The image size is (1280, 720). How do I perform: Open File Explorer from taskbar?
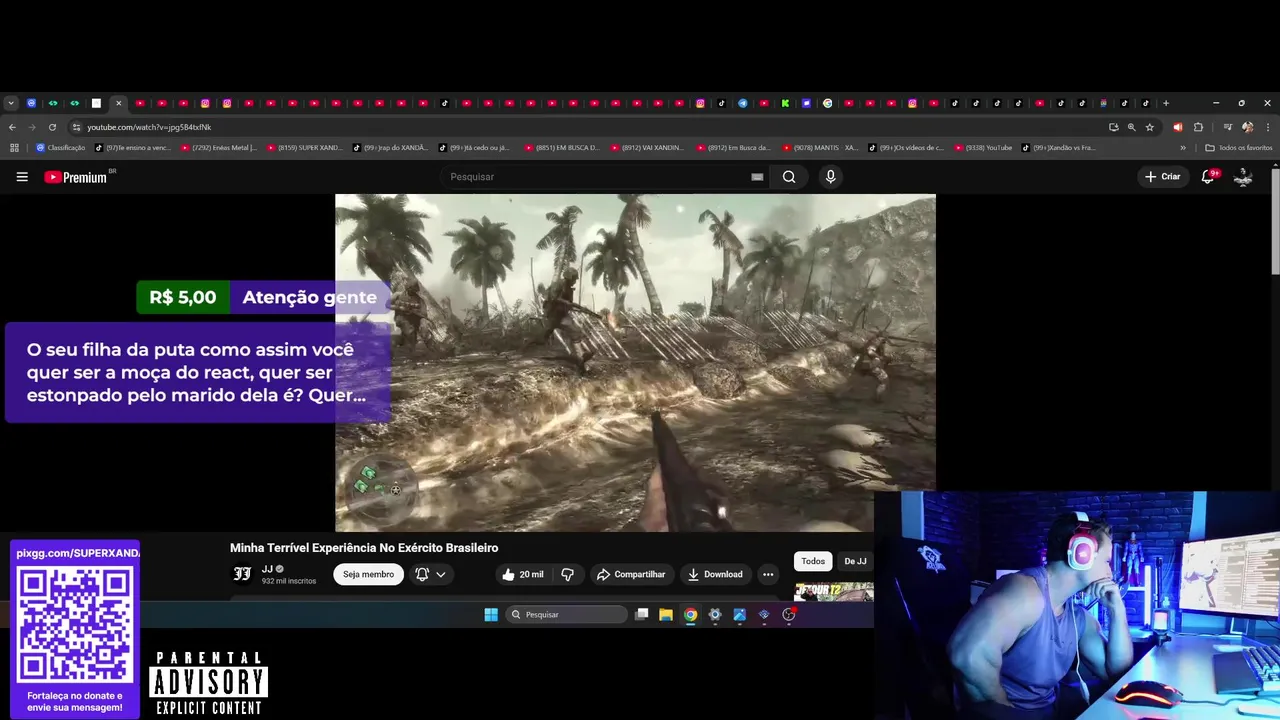coord(666,615)
